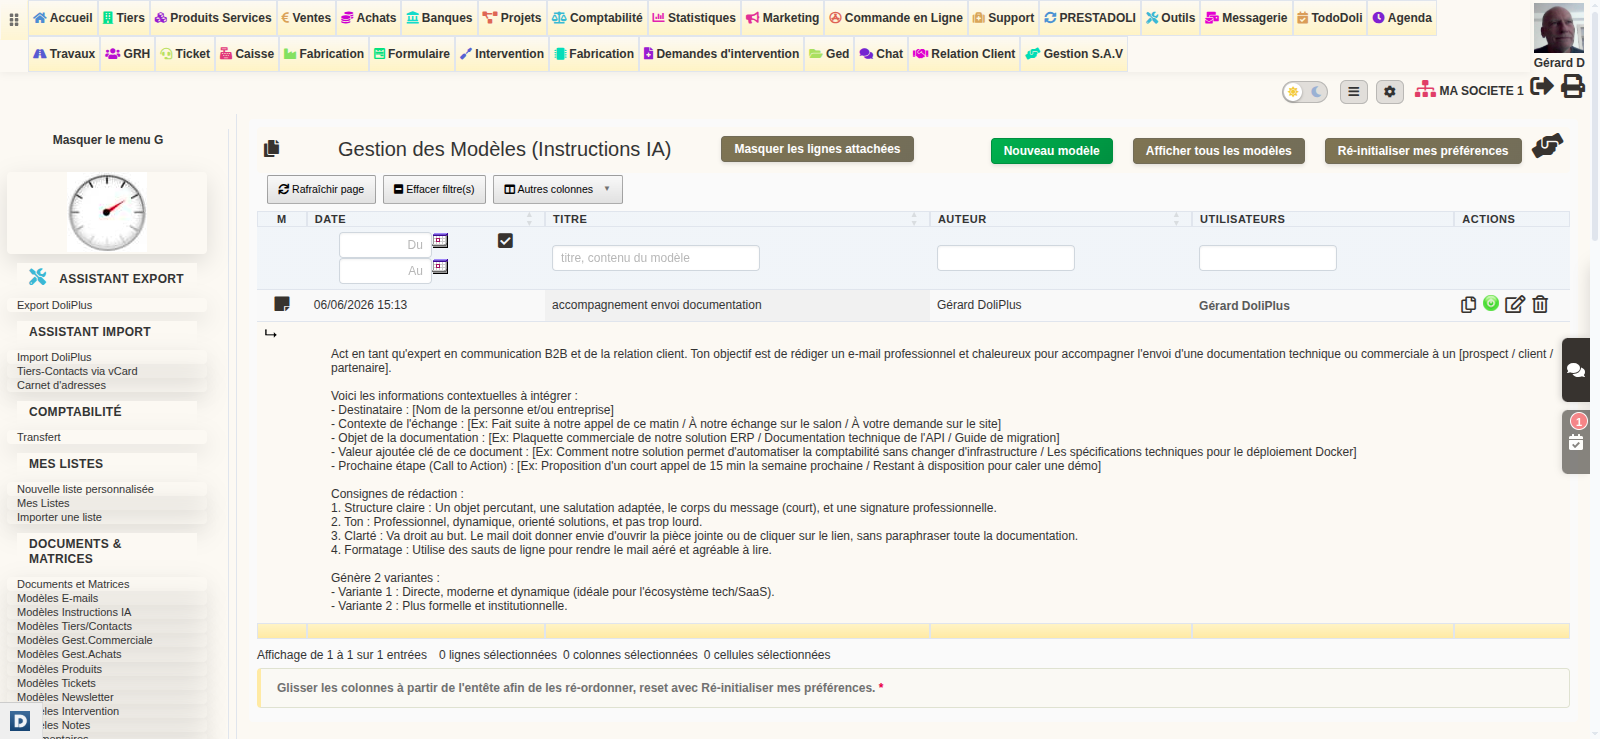This screenshot has height=739, width=1600.
Task: Click the Gérard D profile photo
Action: tap(1559, 28)
